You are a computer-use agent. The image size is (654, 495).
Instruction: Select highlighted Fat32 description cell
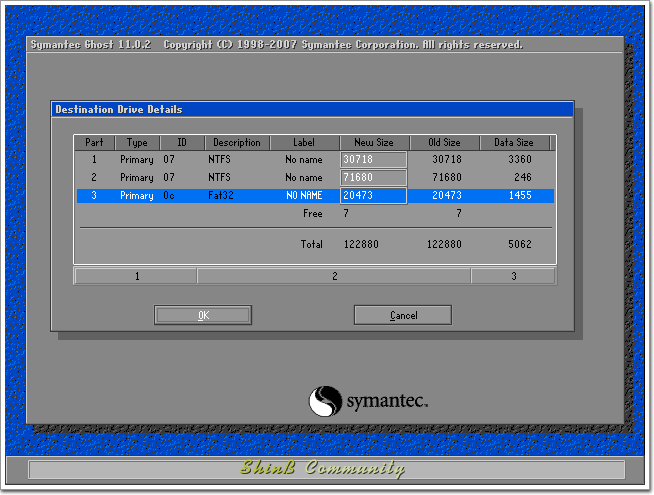click(221, 196)
